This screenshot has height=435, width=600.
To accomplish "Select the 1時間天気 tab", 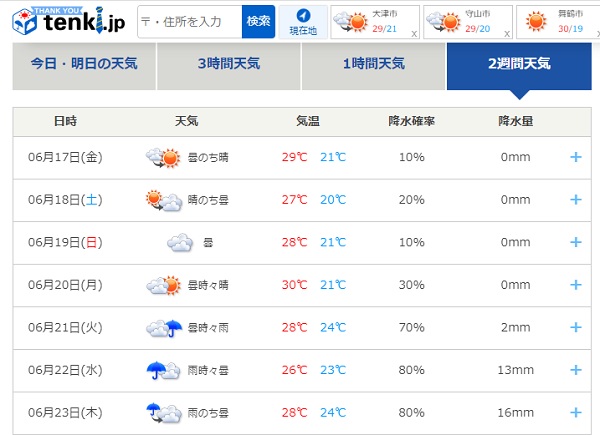I will [373, 64].
